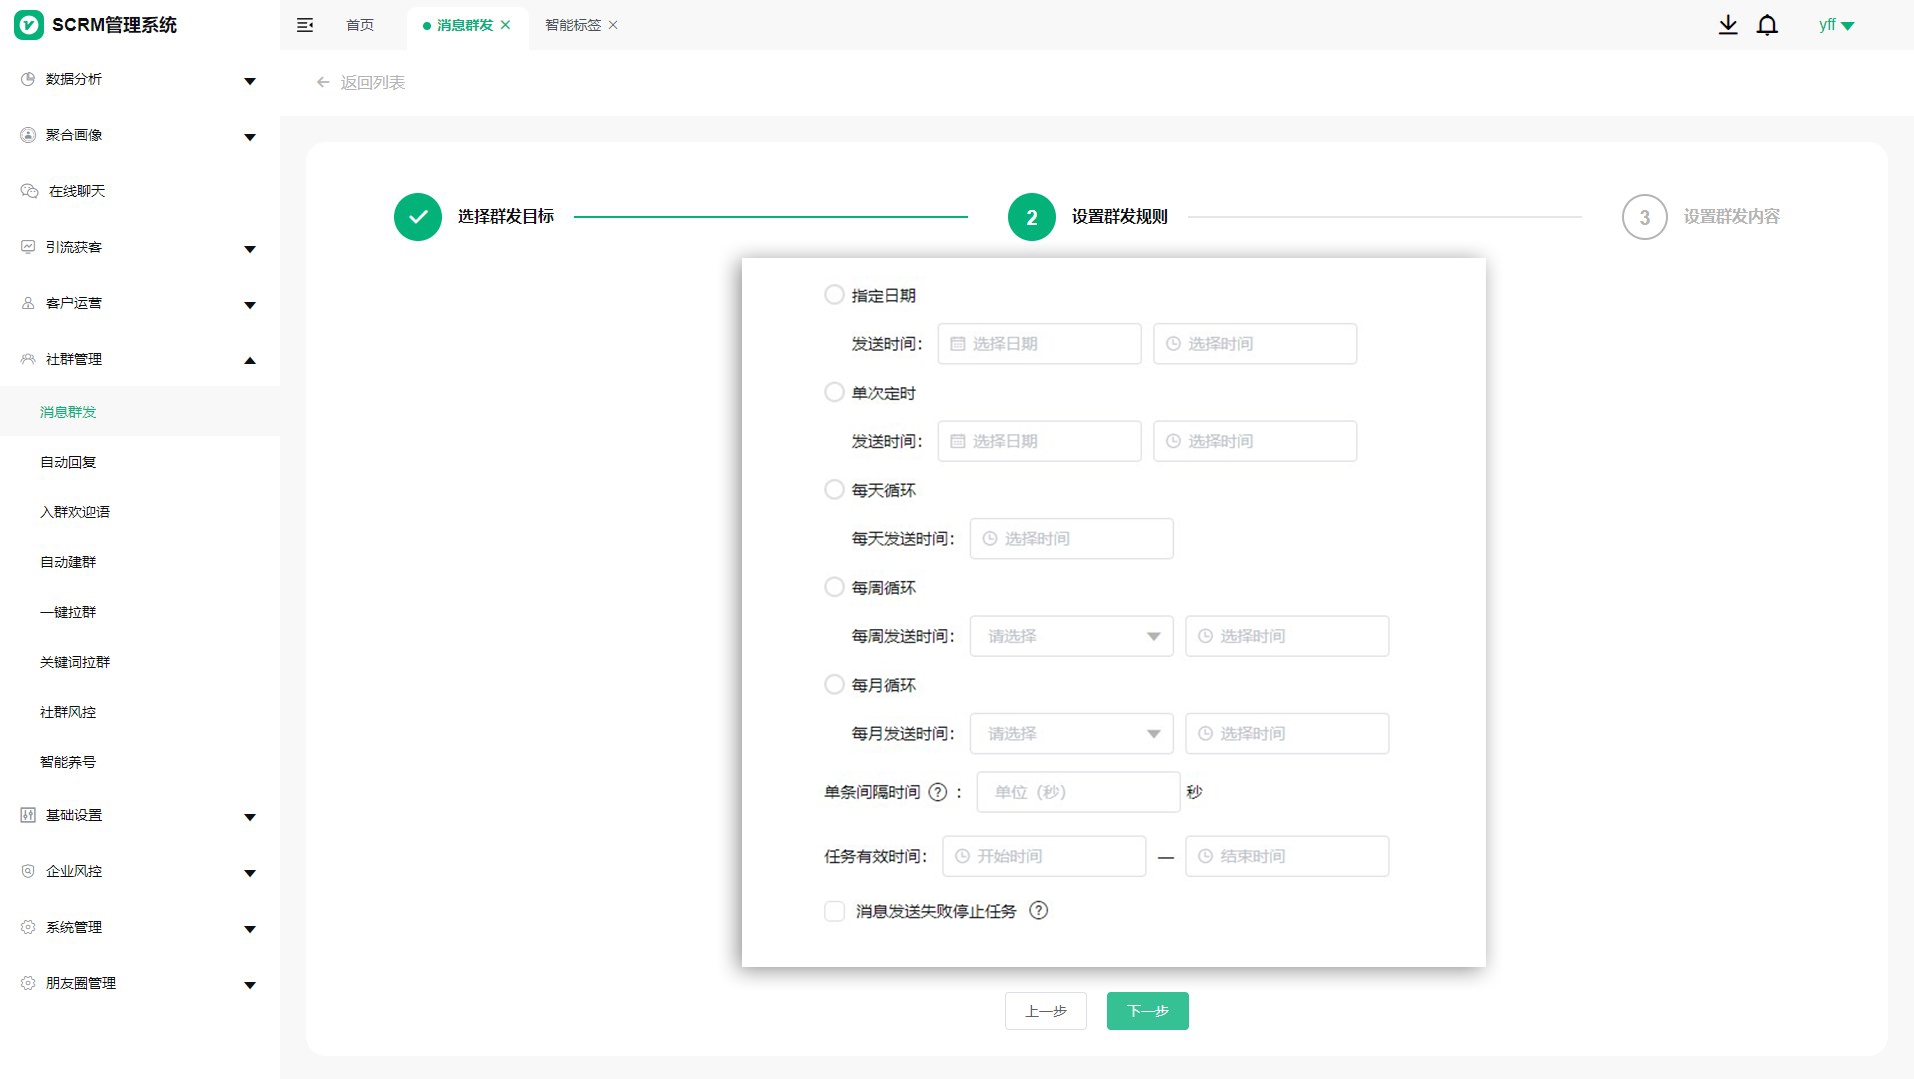Click the 每天发送时间 选择时间 field

click(1071, 538)
